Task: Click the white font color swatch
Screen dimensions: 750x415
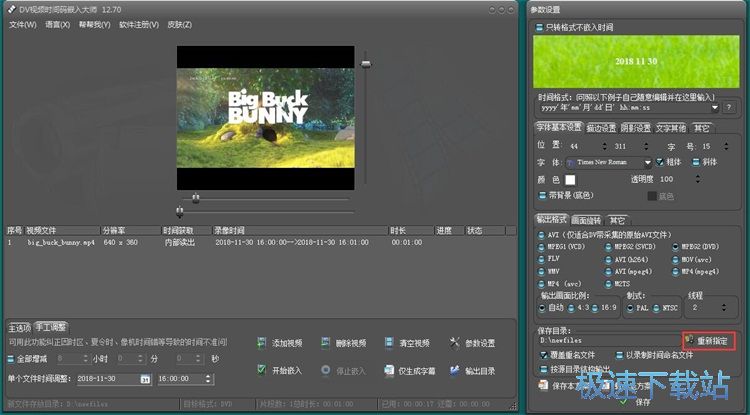Action: tap(570, 180)
